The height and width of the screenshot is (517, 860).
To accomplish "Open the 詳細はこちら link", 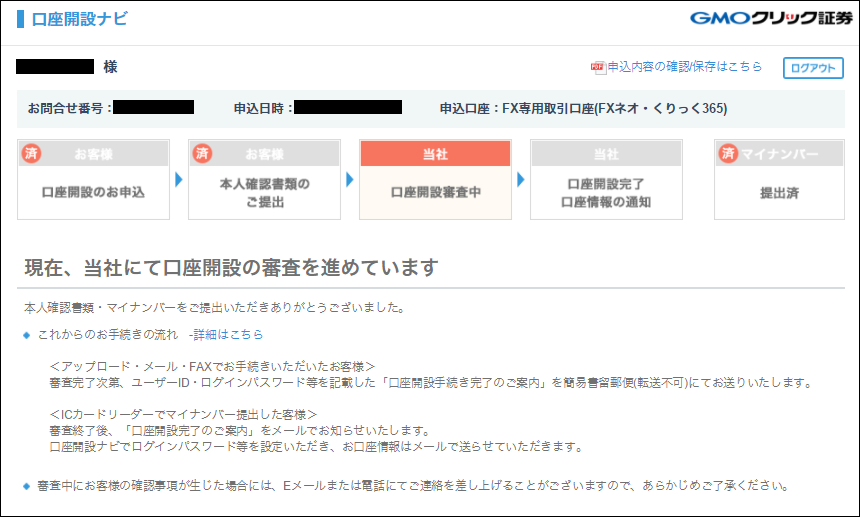I will (228, 334).
